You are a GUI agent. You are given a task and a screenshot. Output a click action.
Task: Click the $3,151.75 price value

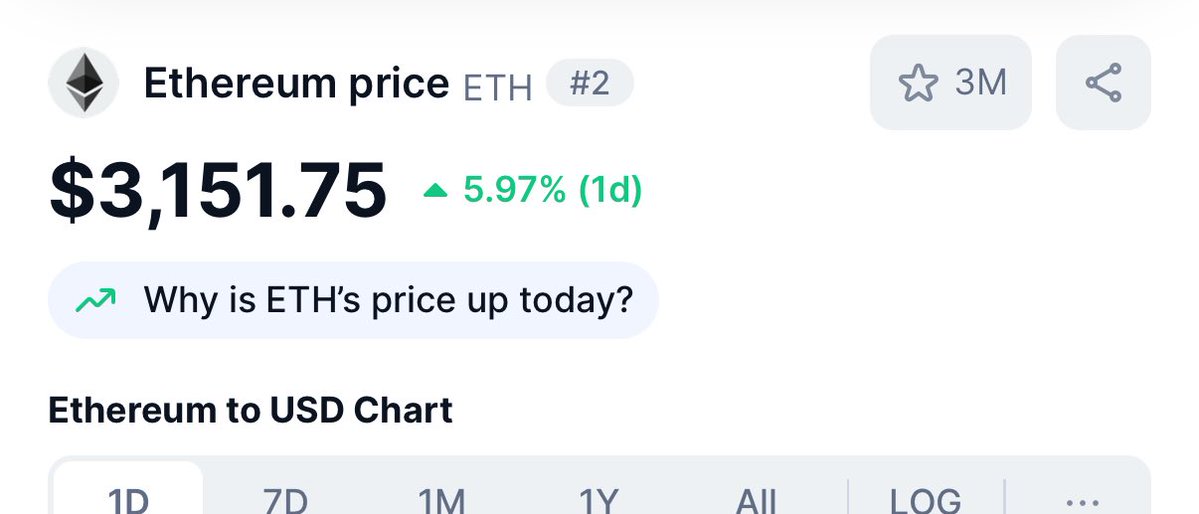218,190
